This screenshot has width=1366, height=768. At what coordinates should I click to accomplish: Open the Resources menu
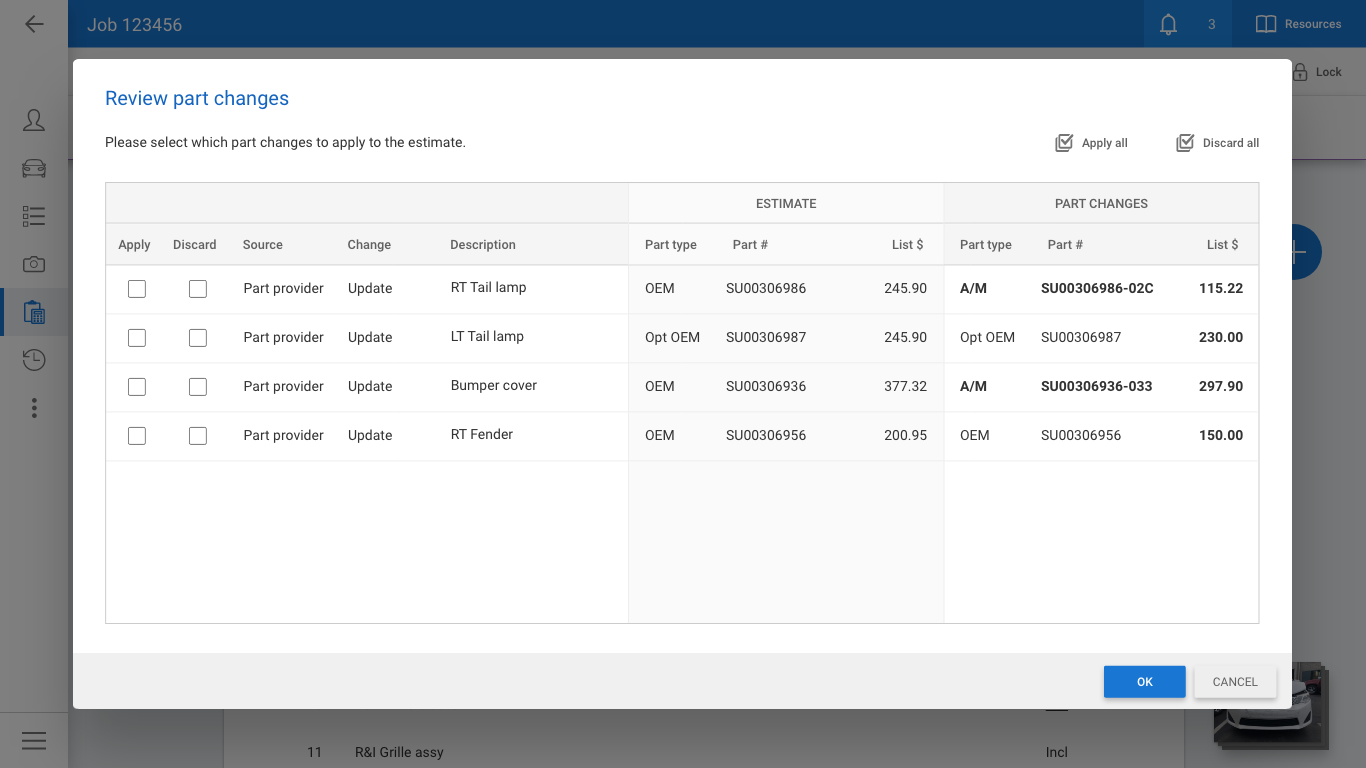(1298, 24)
